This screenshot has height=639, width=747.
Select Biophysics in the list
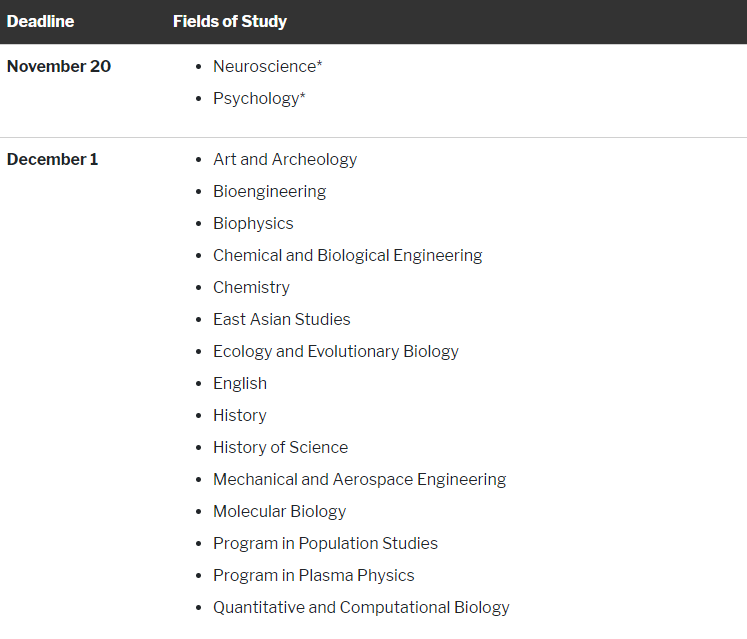tap(253, 223)
